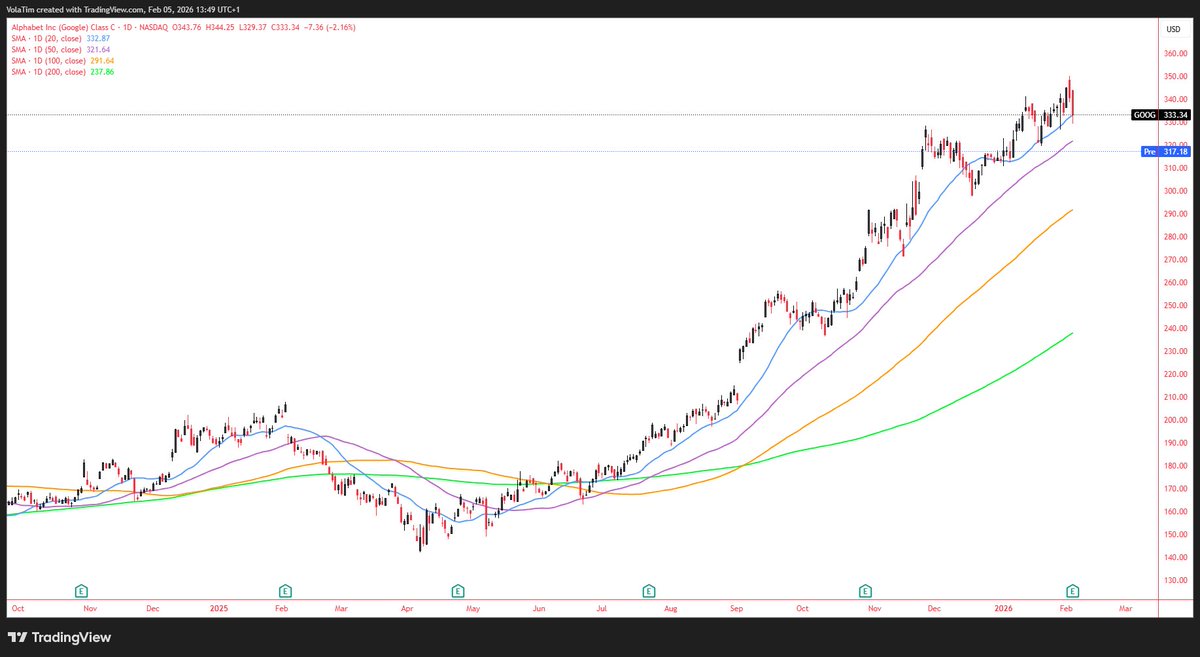Click the VolaTim created with TradingView.com header
The width and height of the screenshot is (1200, 657).
[x=122, y=9]
